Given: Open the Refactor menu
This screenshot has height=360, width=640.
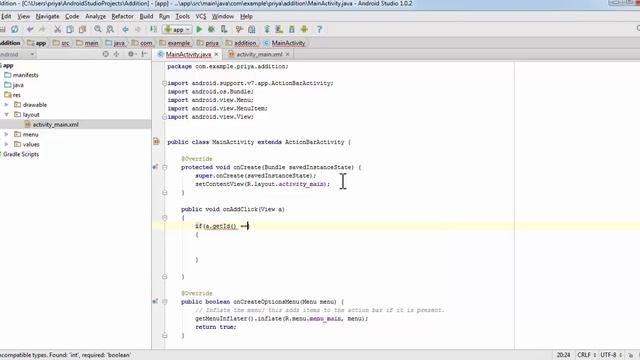Looking at the screenshot, I should tap(122, 16).
